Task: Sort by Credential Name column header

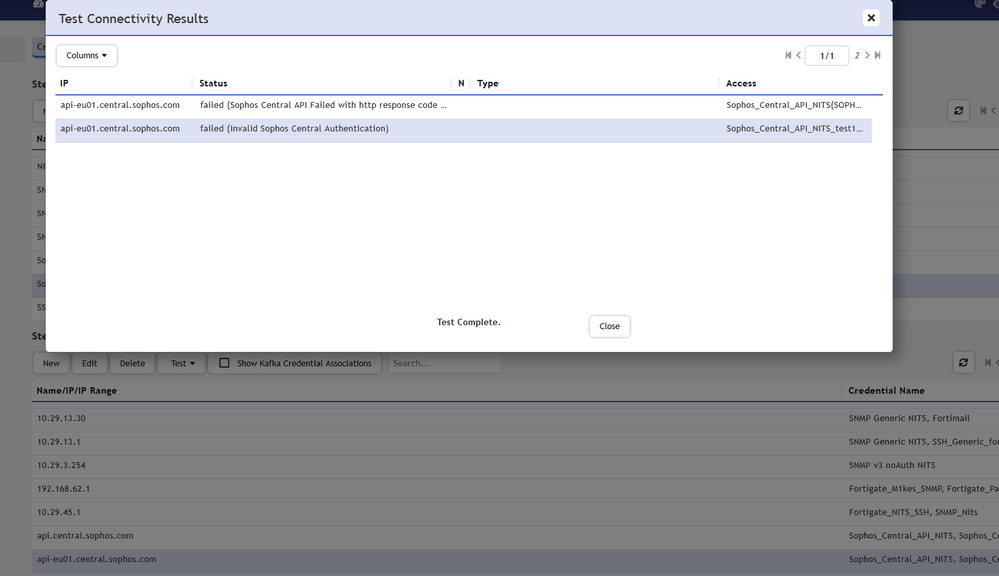Action: pos(886,391)
